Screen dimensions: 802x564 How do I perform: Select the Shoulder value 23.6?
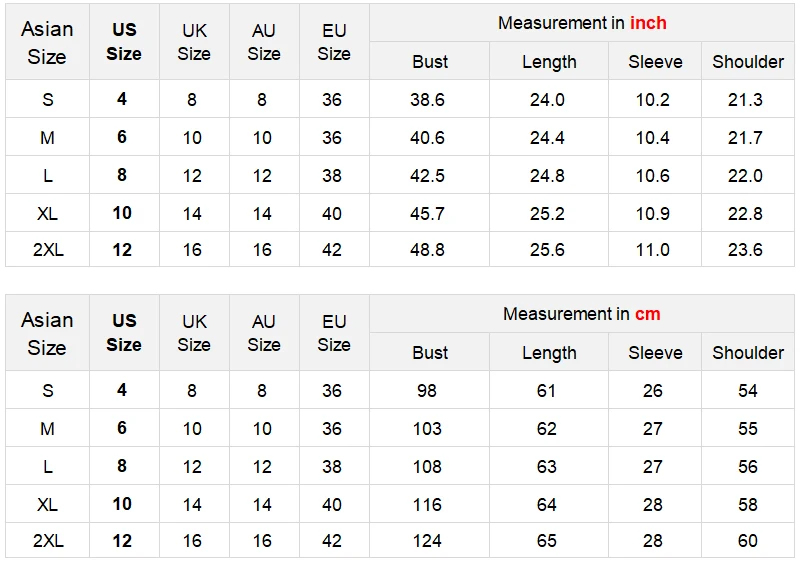pyautogui.click(x=745, y=250)
